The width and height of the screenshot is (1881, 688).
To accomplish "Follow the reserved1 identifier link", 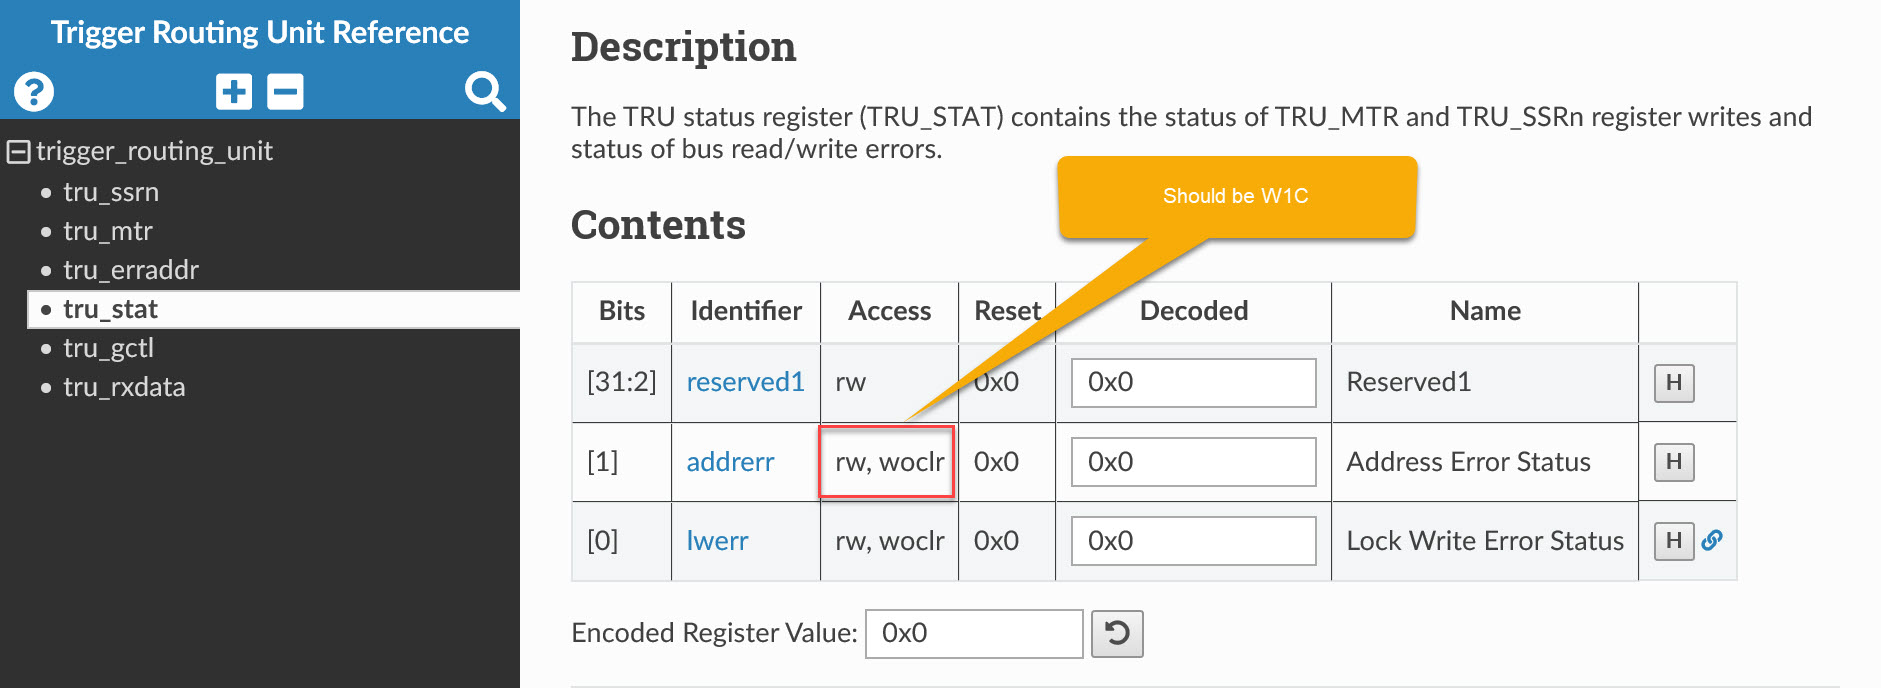I will tap(744, 382).
